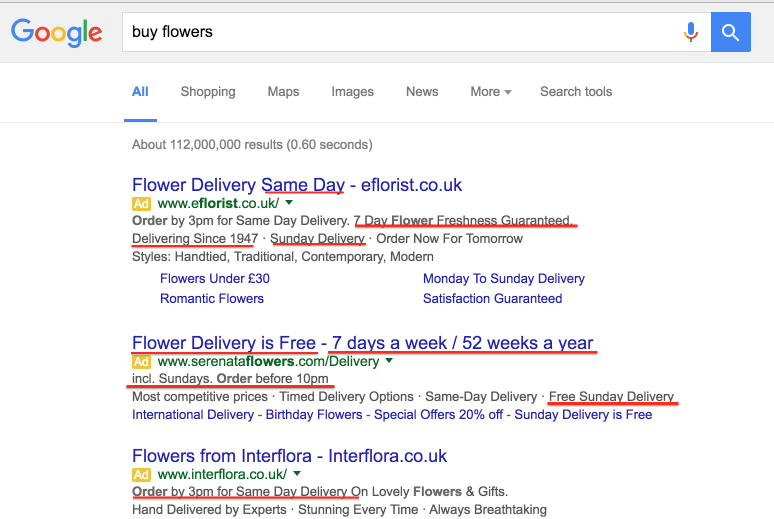Expand the More dropdown menu
774x519 pixels.
click(x=490, y=92)
